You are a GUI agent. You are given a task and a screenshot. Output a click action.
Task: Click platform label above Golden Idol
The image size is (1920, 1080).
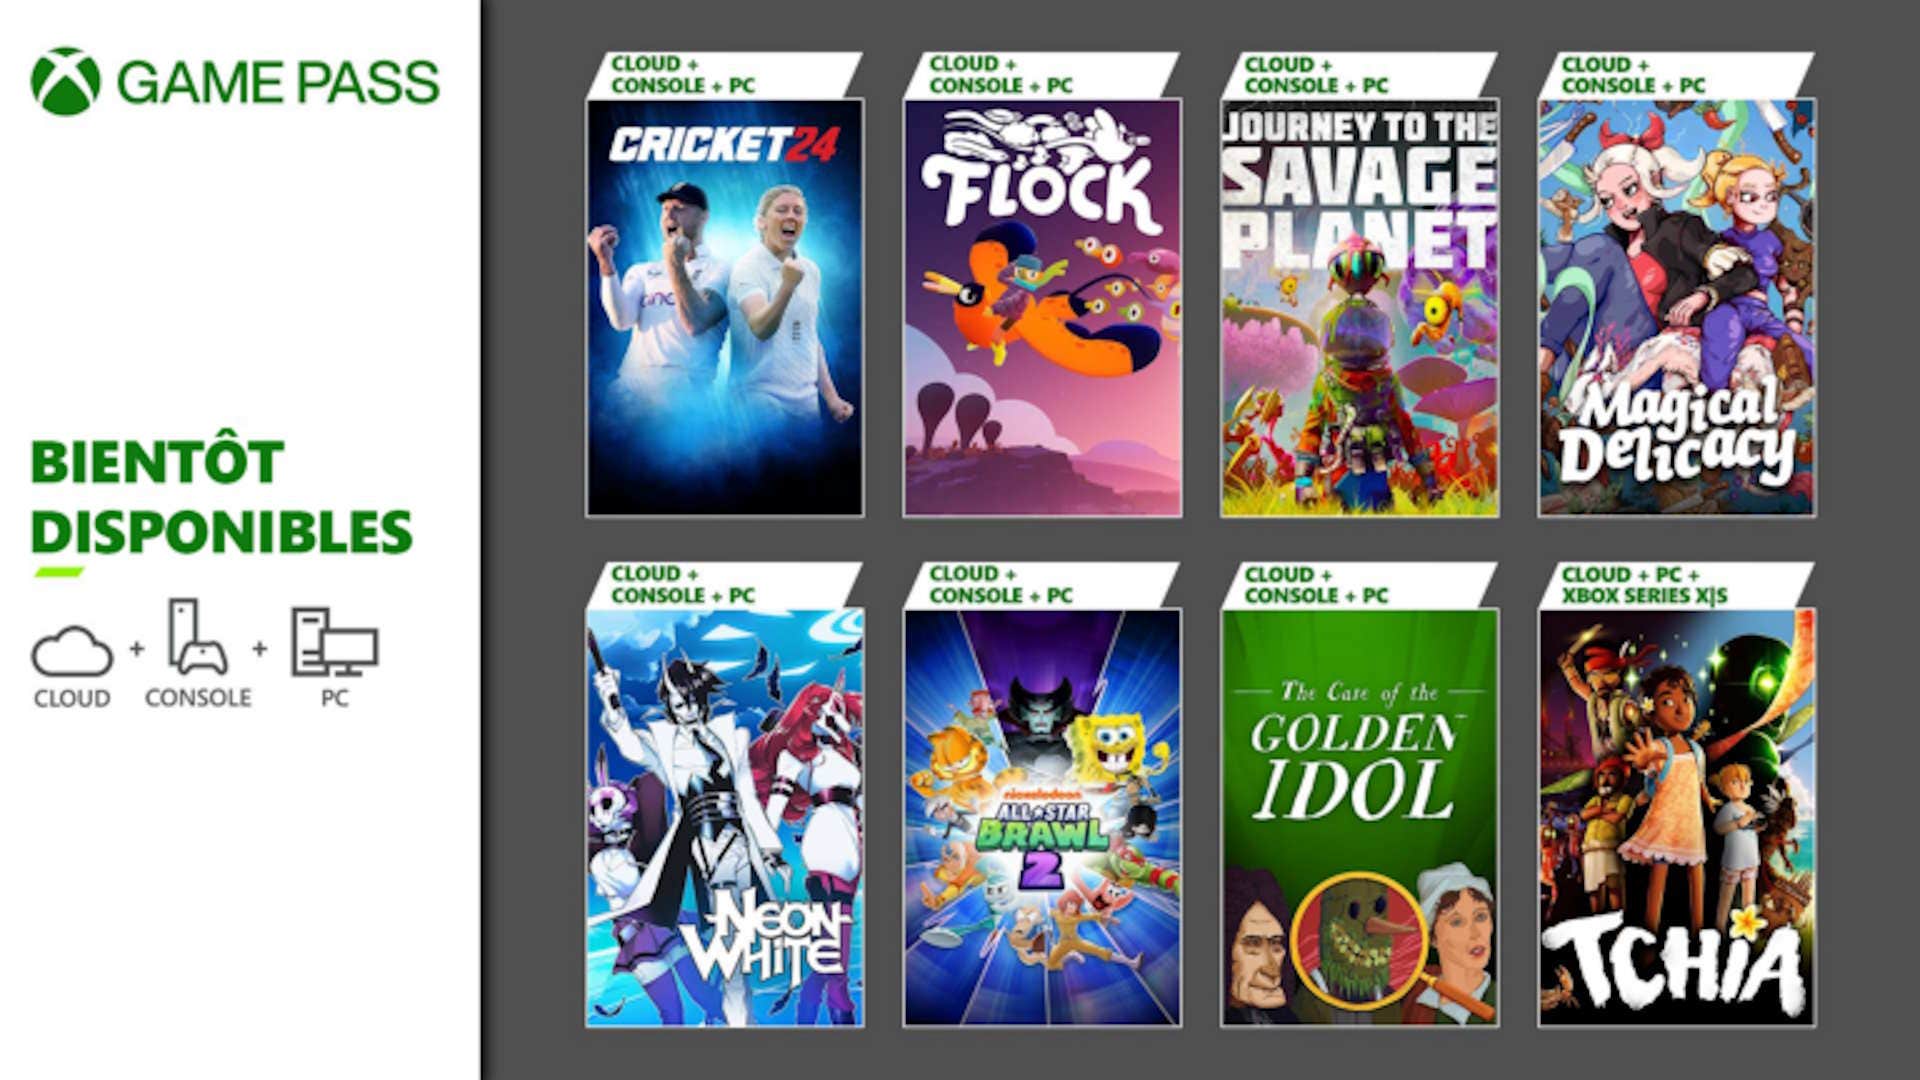(1317, 585)
